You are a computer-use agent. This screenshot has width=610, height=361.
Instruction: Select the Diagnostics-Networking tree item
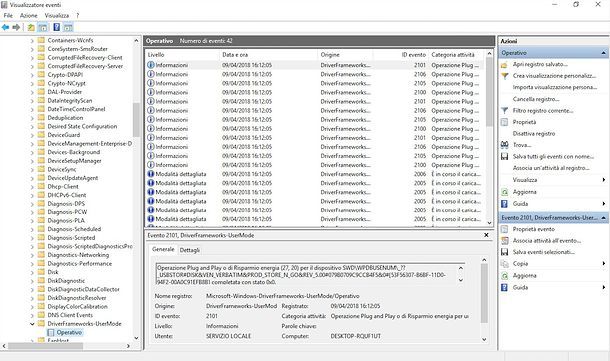coord(78,255)
